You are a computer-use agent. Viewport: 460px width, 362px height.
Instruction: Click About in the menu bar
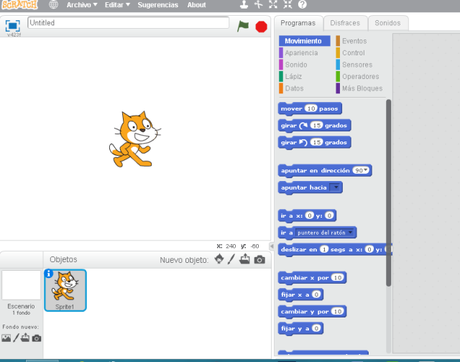coord(196,5)
